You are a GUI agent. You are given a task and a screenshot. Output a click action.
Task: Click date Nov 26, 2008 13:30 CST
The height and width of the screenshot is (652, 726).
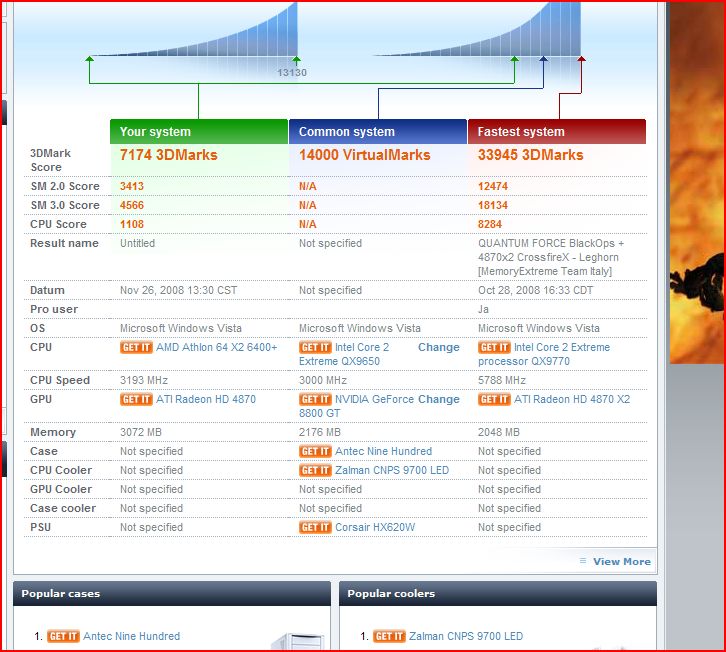click(x=179, y=290)
